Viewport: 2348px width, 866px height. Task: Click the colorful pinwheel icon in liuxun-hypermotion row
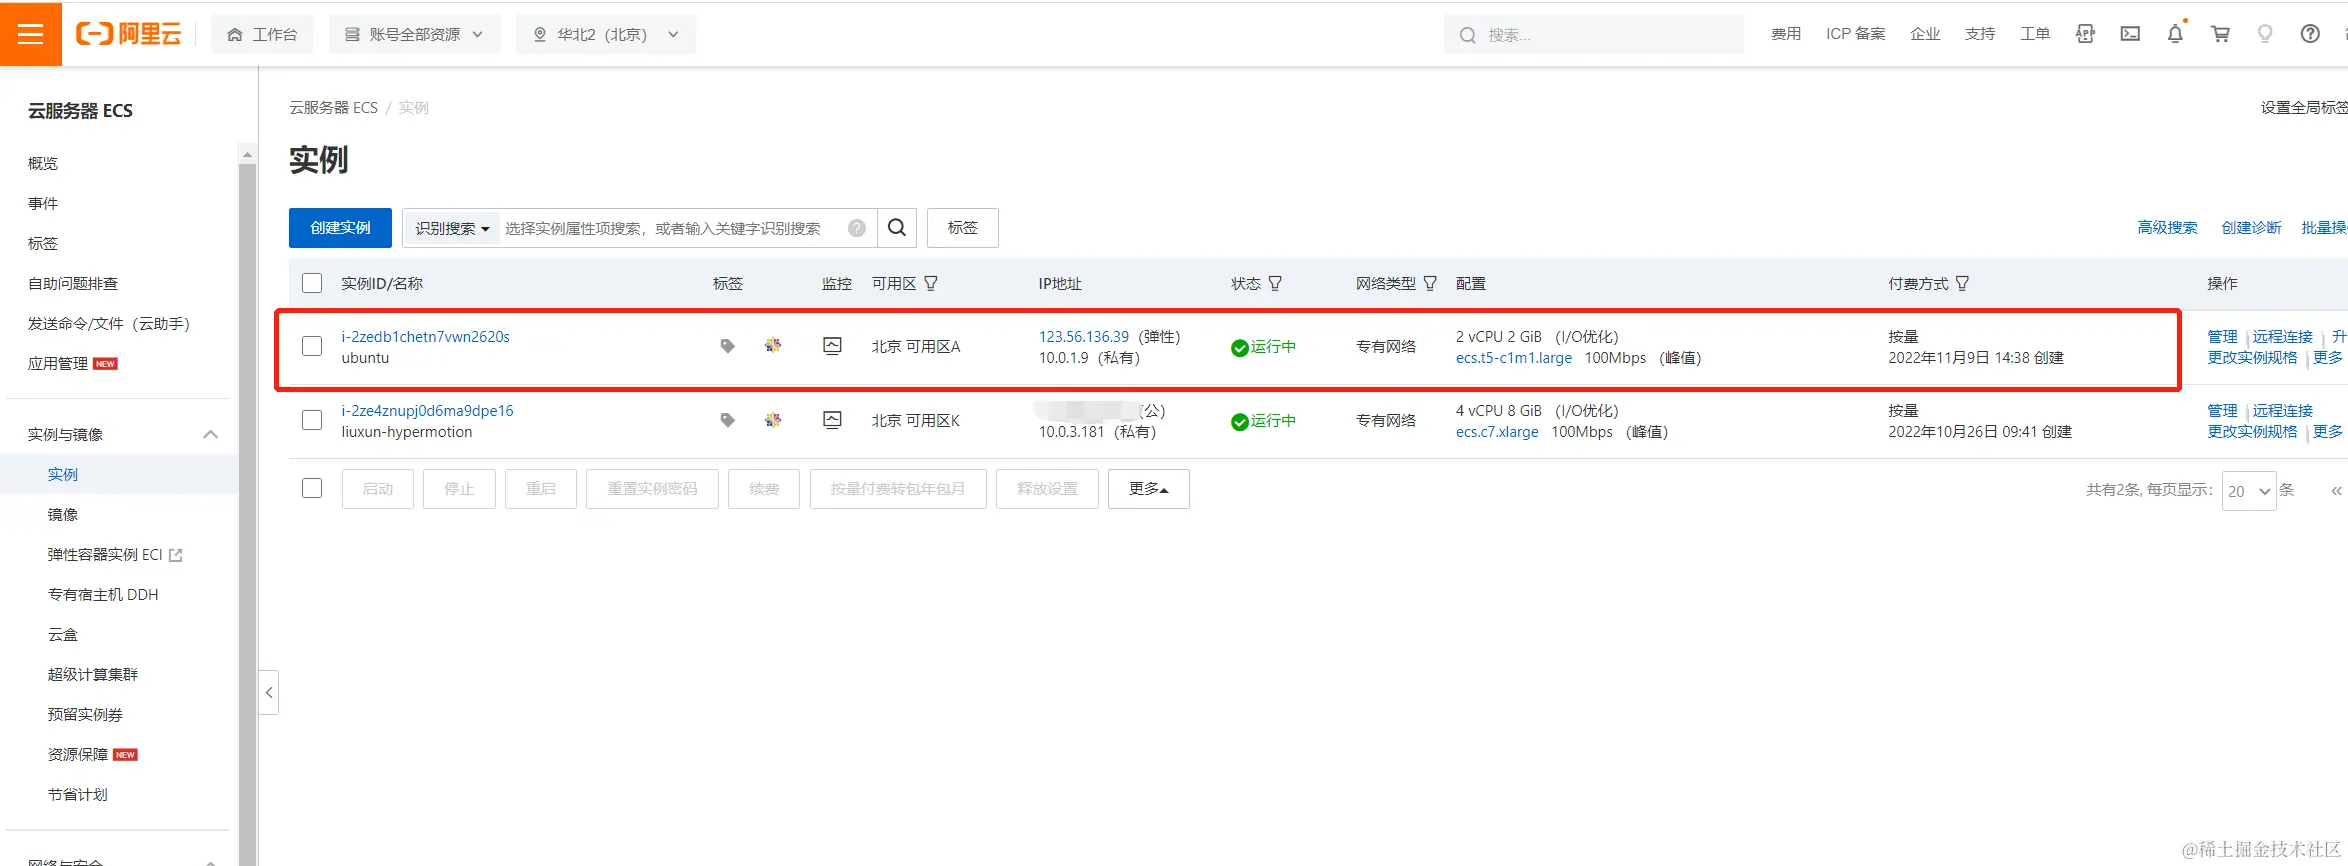pyautogui.click(x=773, y=420)
